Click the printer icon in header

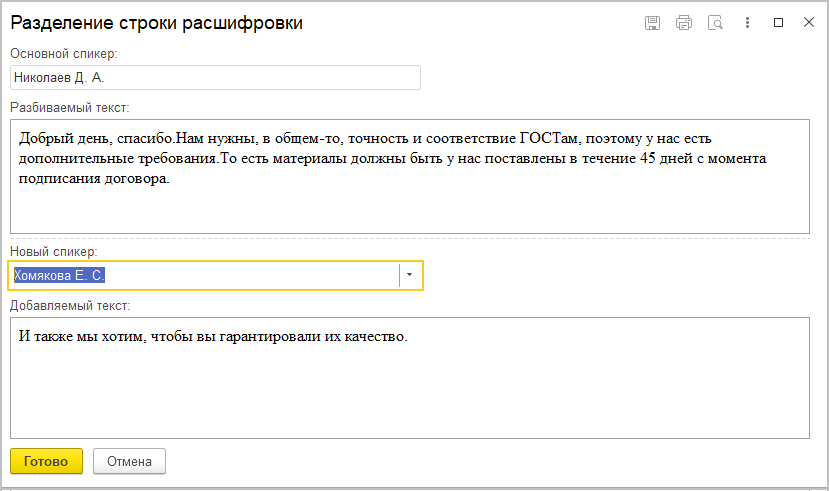point(684,22)
